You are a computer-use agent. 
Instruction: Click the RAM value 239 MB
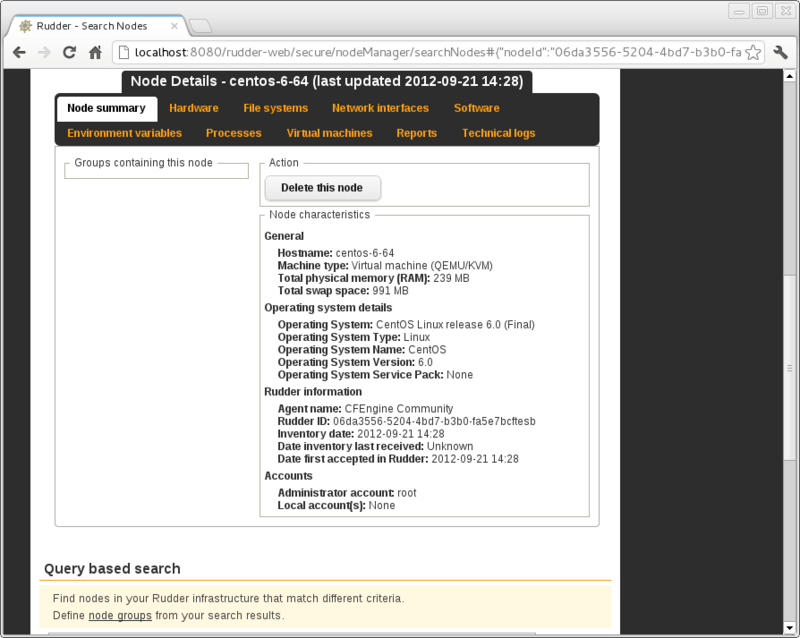[452, 278]
